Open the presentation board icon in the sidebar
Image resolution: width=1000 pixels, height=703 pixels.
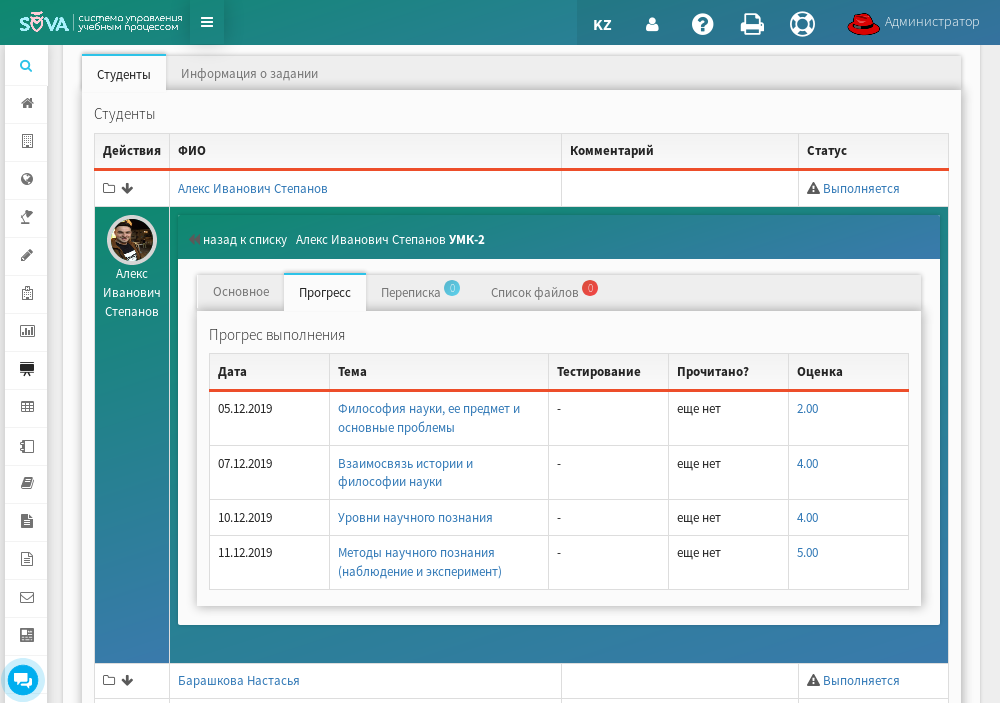click(x=27, y=369)
